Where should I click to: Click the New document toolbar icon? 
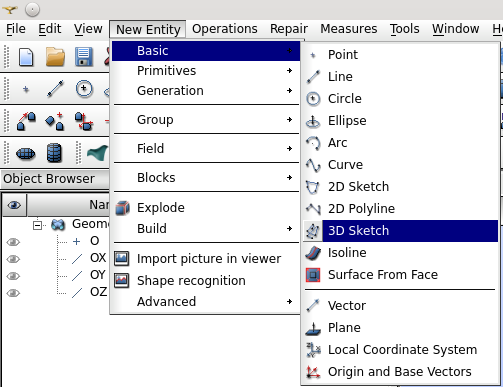(x=26, y=57)
